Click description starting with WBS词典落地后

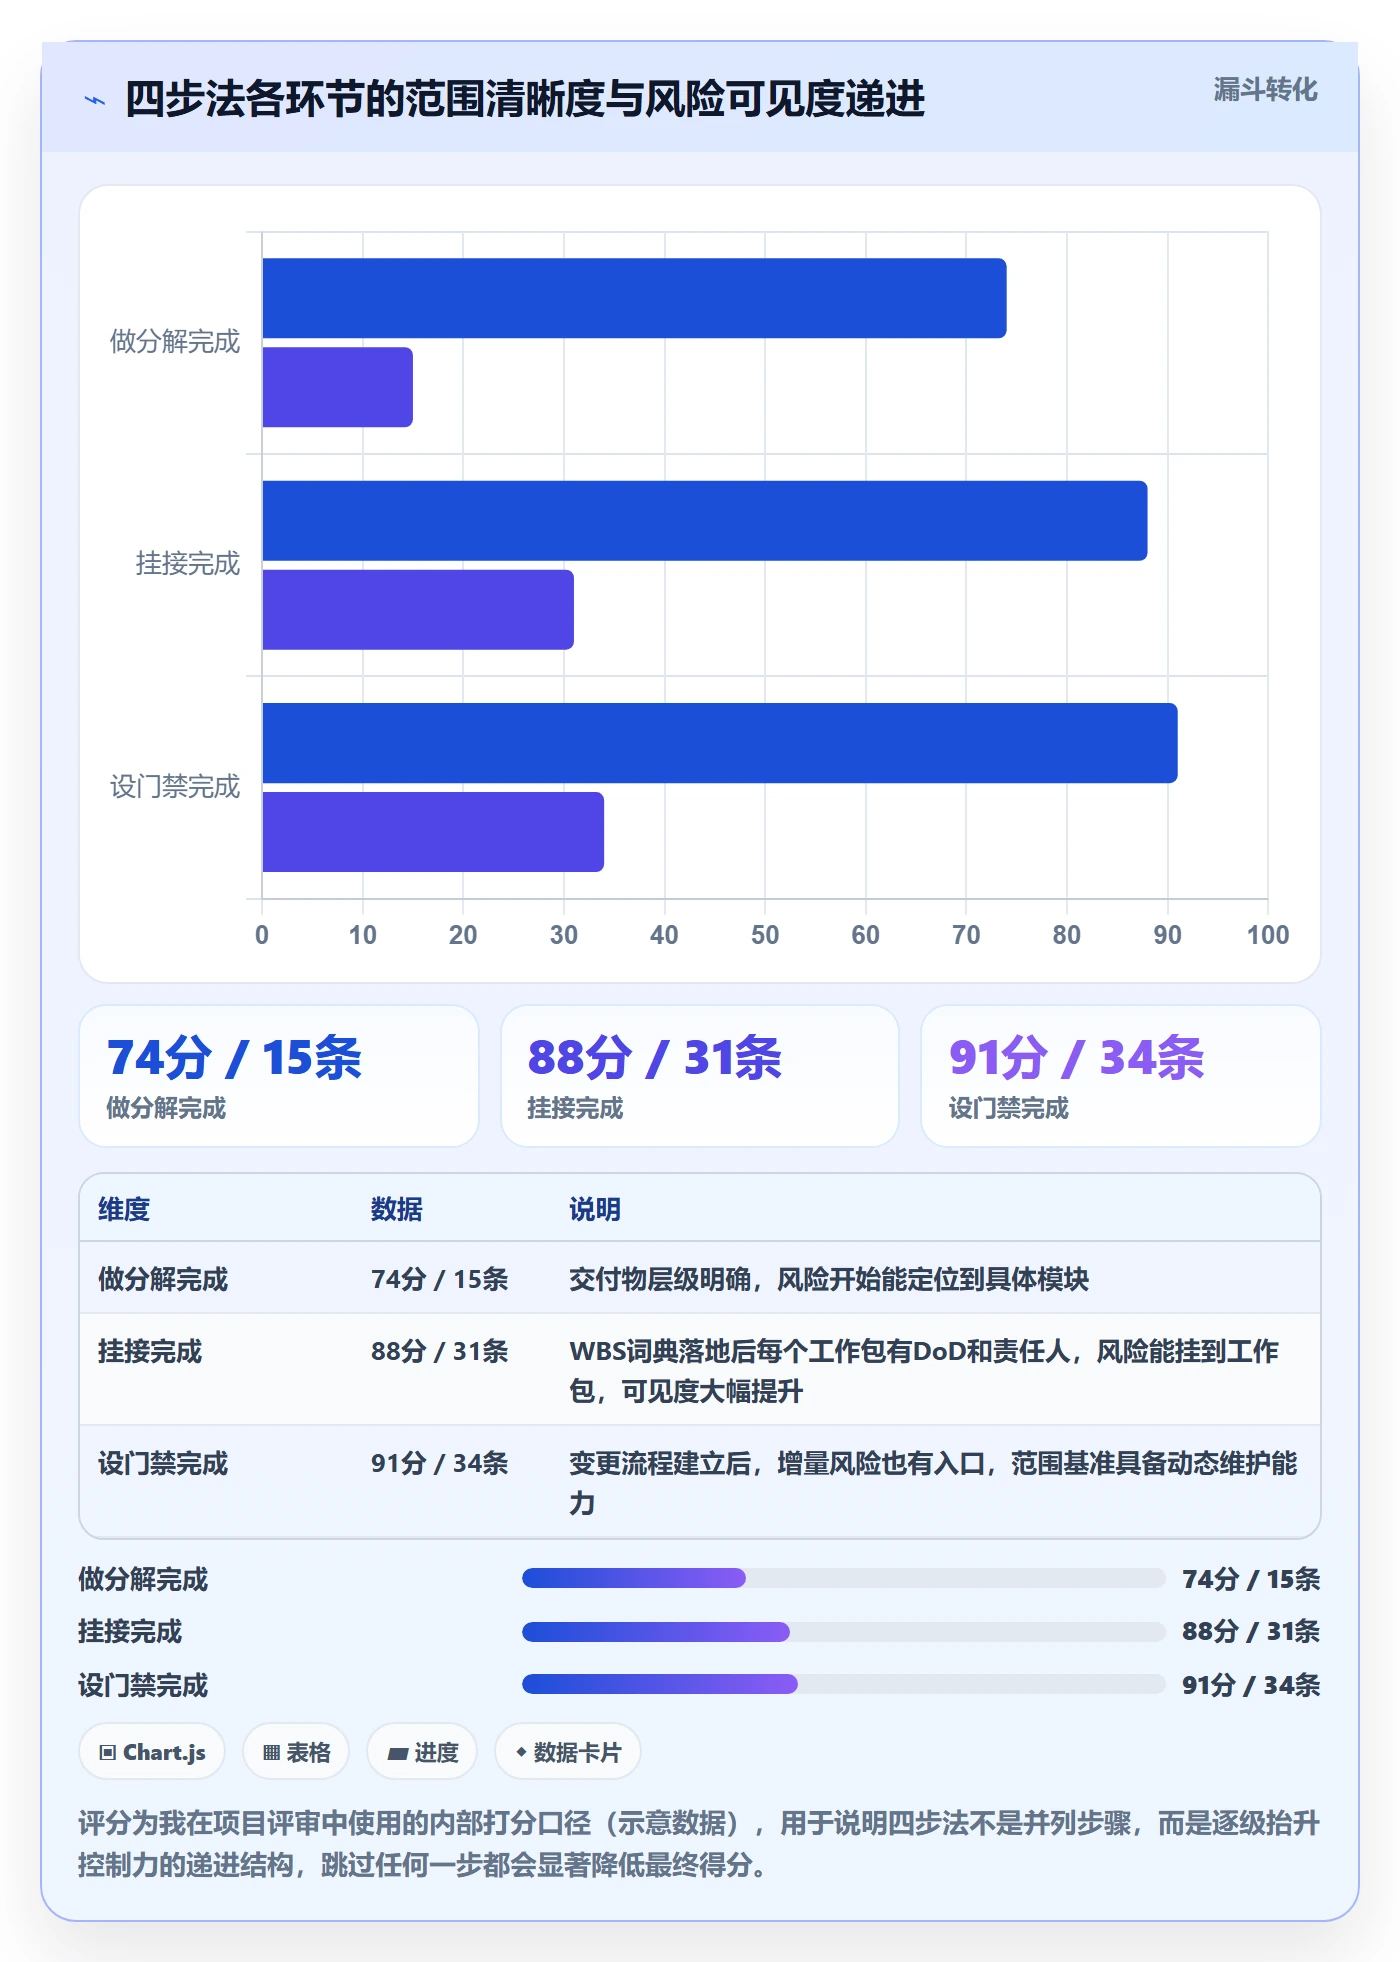924,1371
